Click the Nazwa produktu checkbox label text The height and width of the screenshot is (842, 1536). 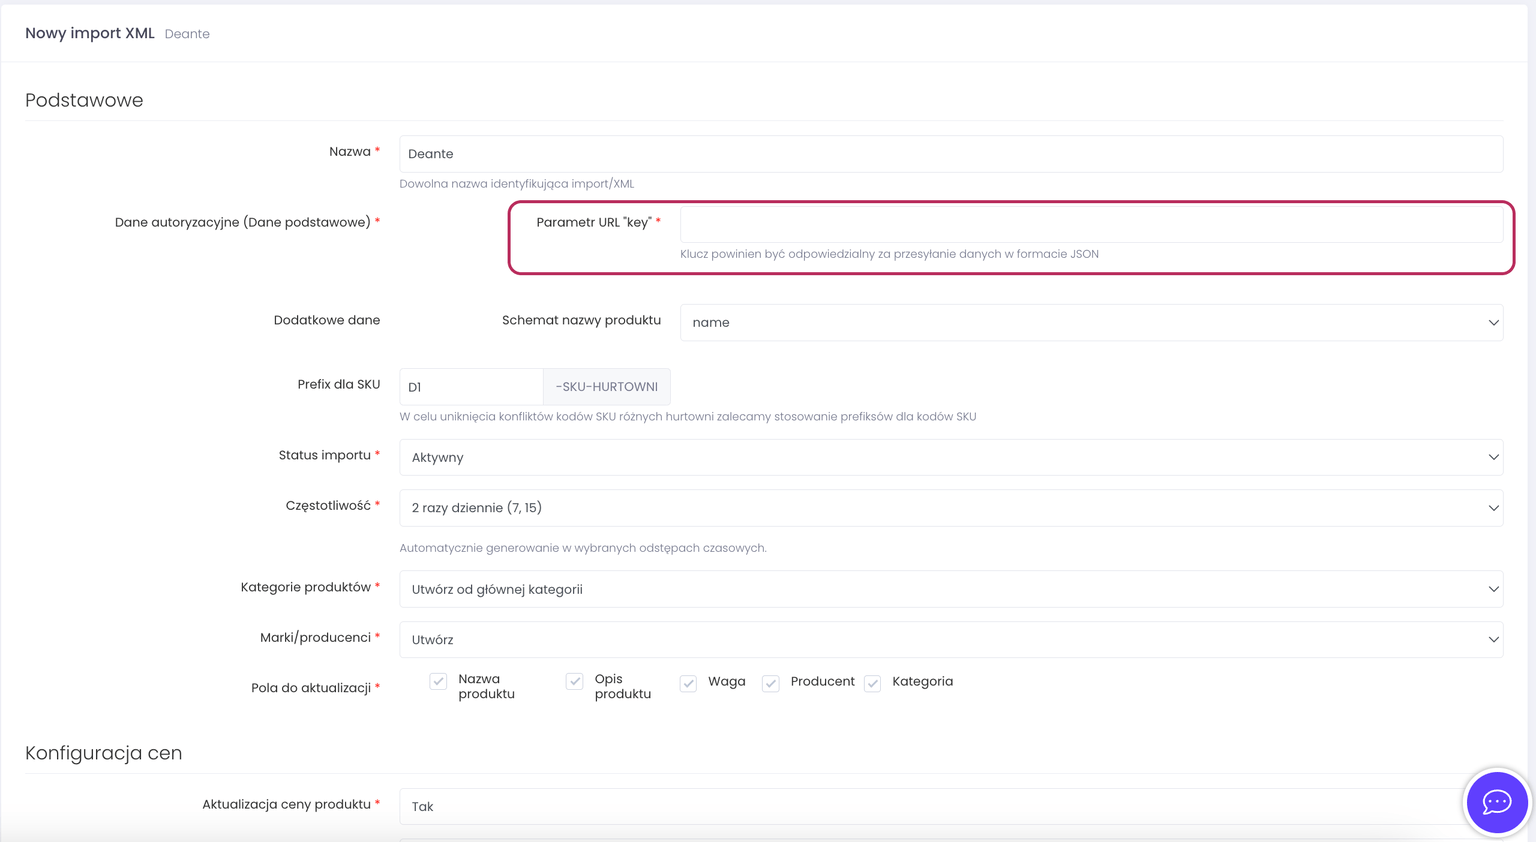pyautogui.click(x=486, y=686)
